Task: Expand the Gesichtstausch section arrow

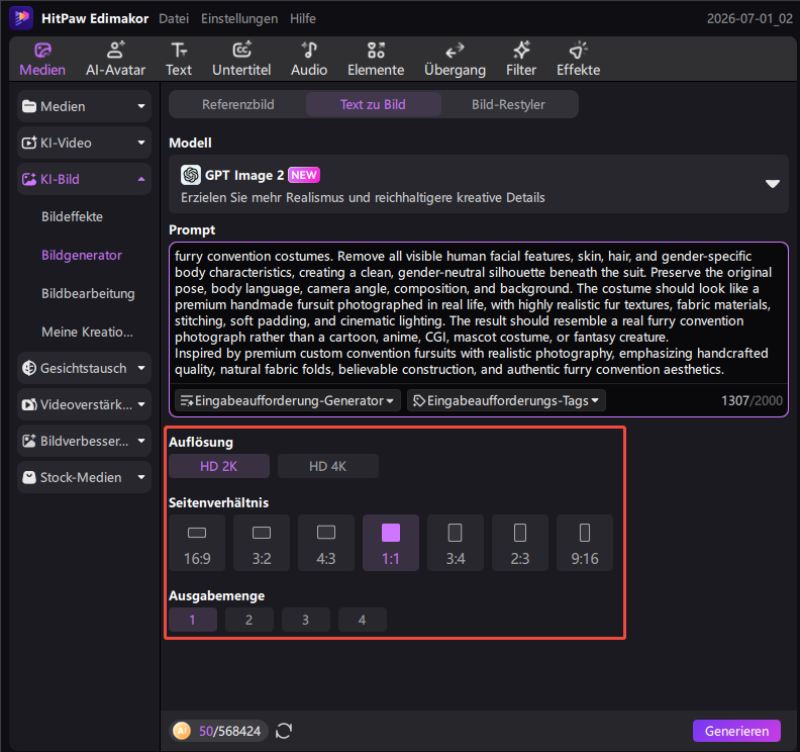Action: coord(141,368)
